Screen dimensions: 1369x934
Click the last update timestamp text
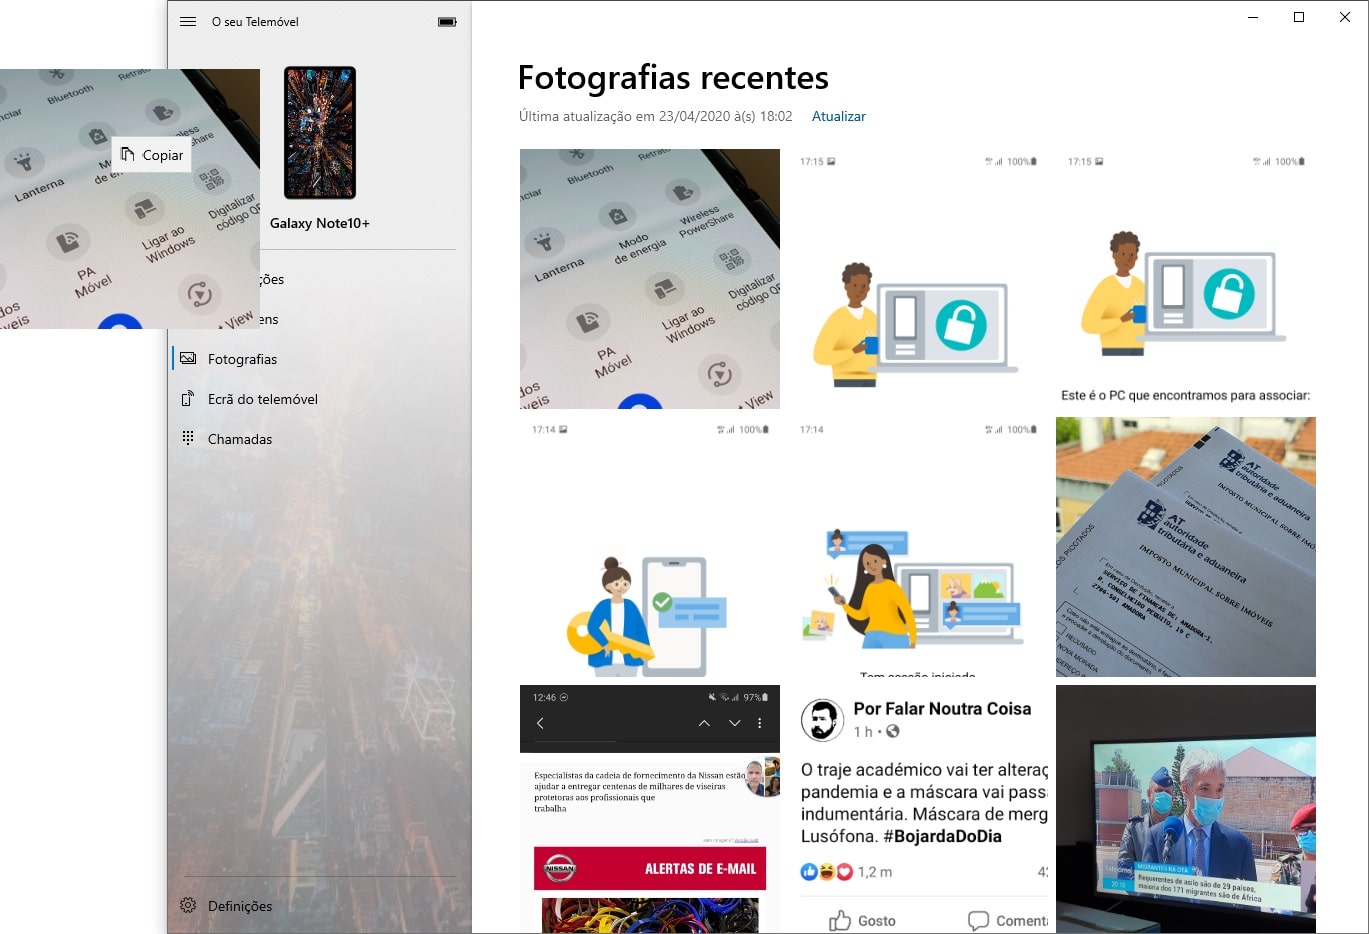(655, 116)
